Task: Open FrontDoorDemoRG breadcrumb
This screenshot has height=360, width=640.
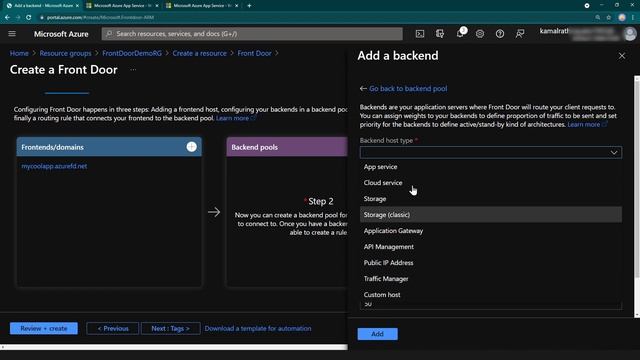Action: coord(132,53)
